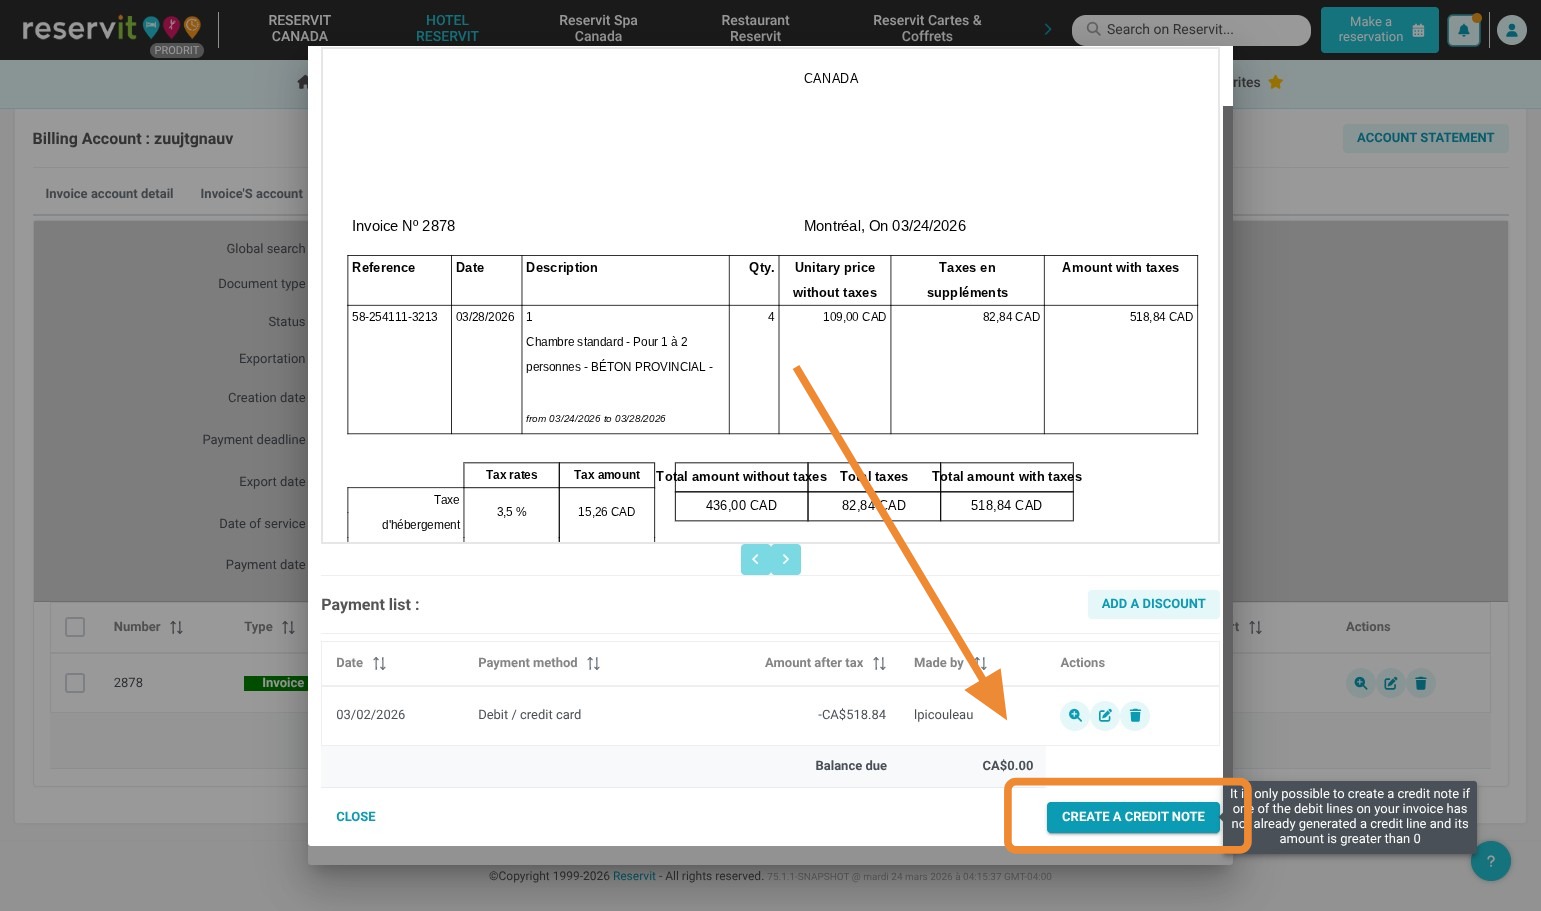This screenshot has width=1541, height=911.
Task: Click the Search on Reservit field
Action: 1191,30
